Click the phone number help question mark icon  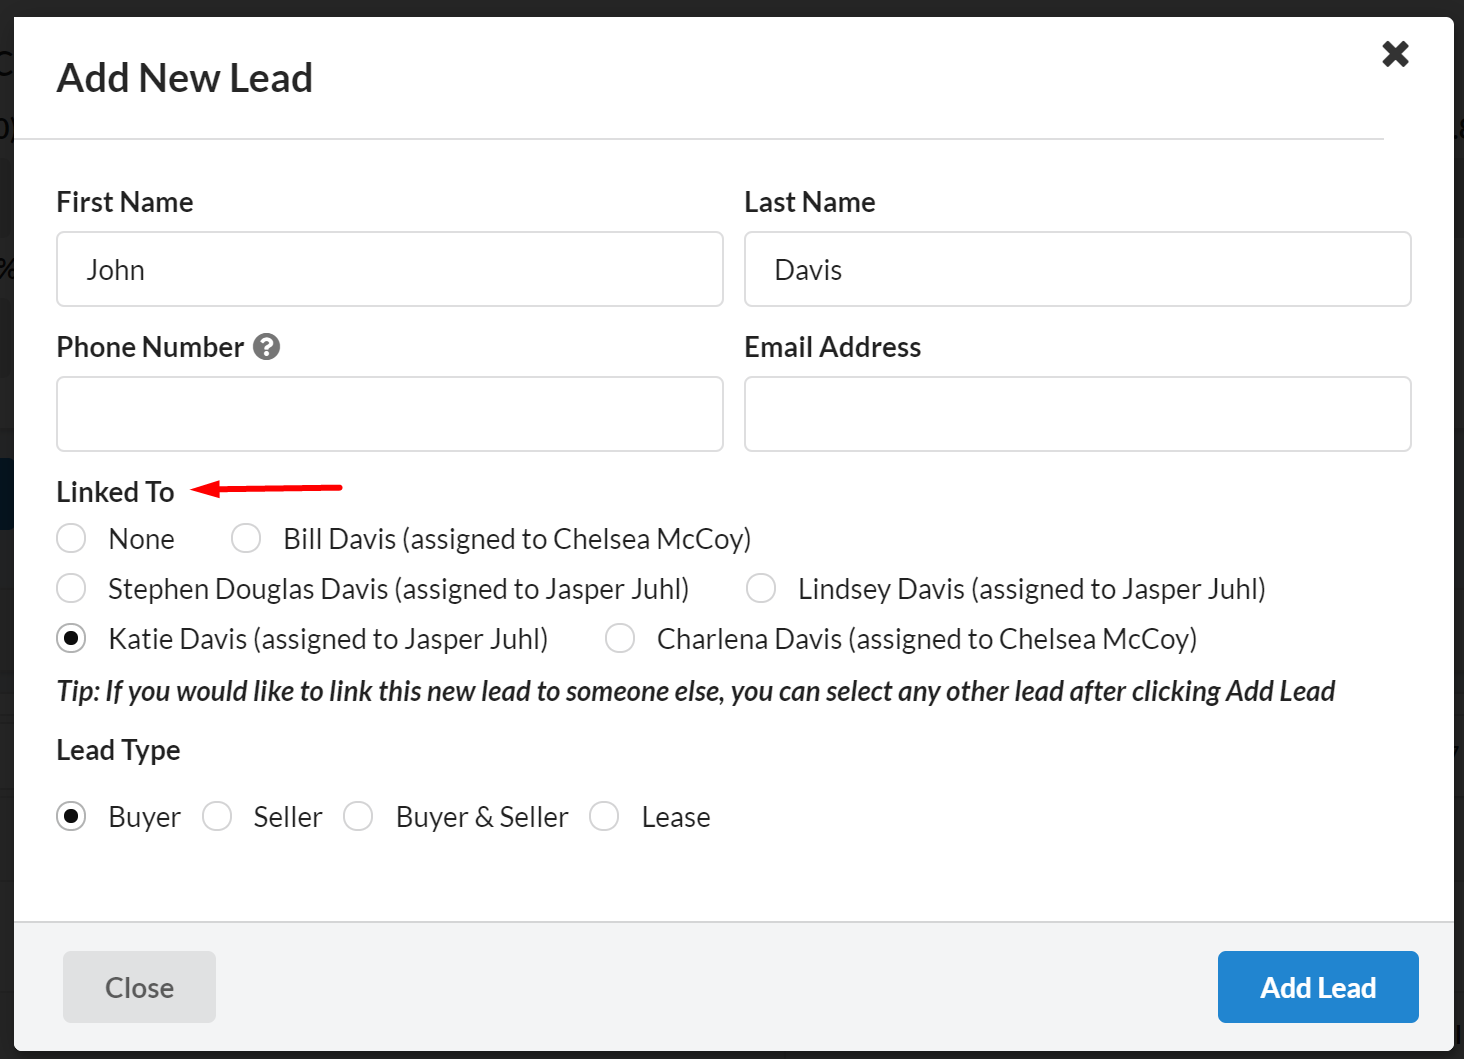(x=266, y=347)
